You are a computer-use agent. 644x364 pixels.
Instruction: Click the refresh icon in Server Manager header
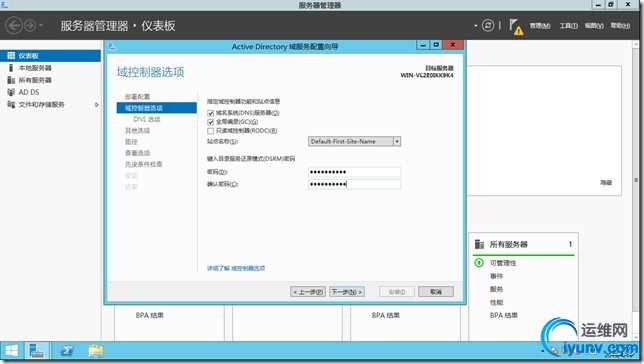point(488,25)
